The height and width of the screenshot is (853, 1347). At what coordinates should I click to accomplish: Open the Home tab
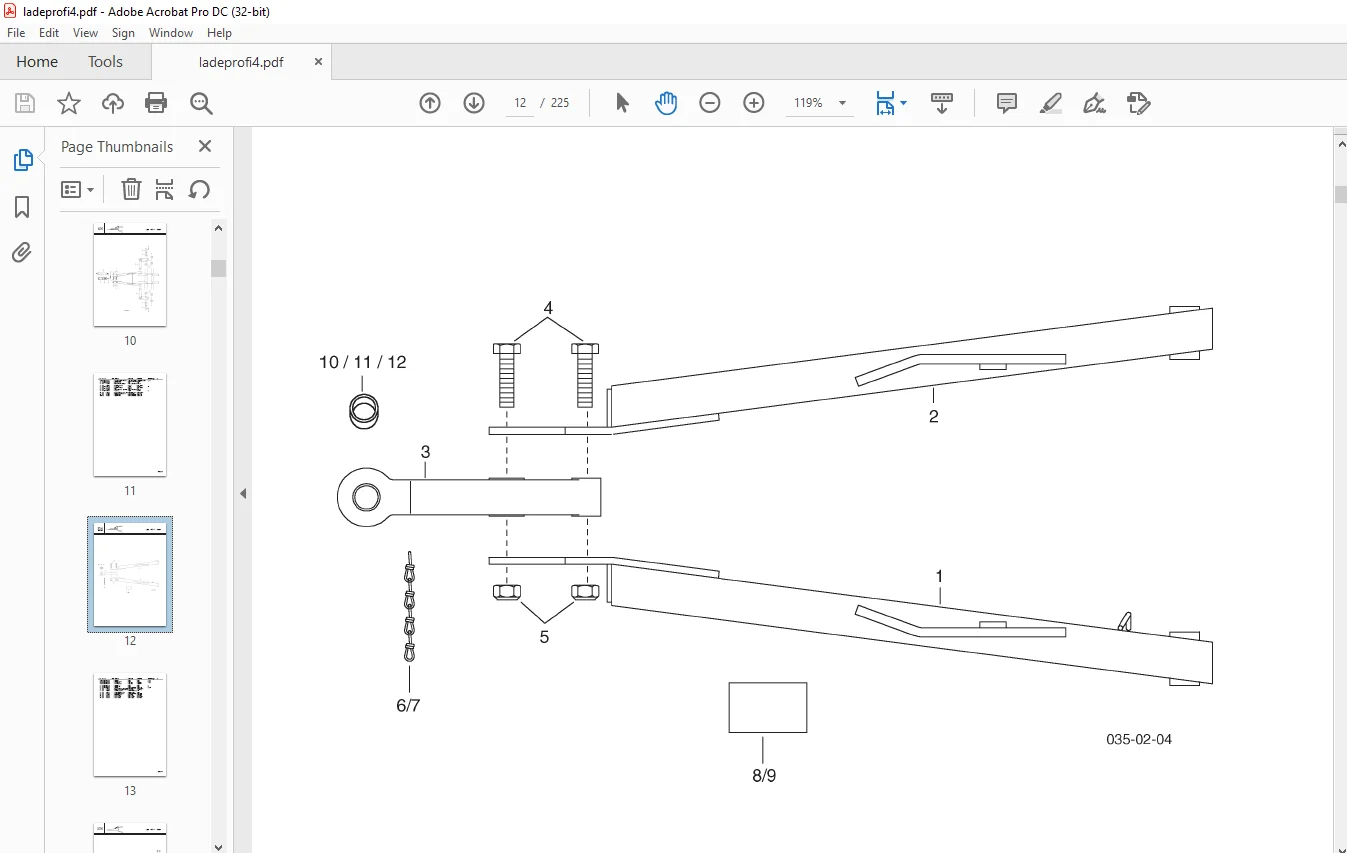[37, 62]
